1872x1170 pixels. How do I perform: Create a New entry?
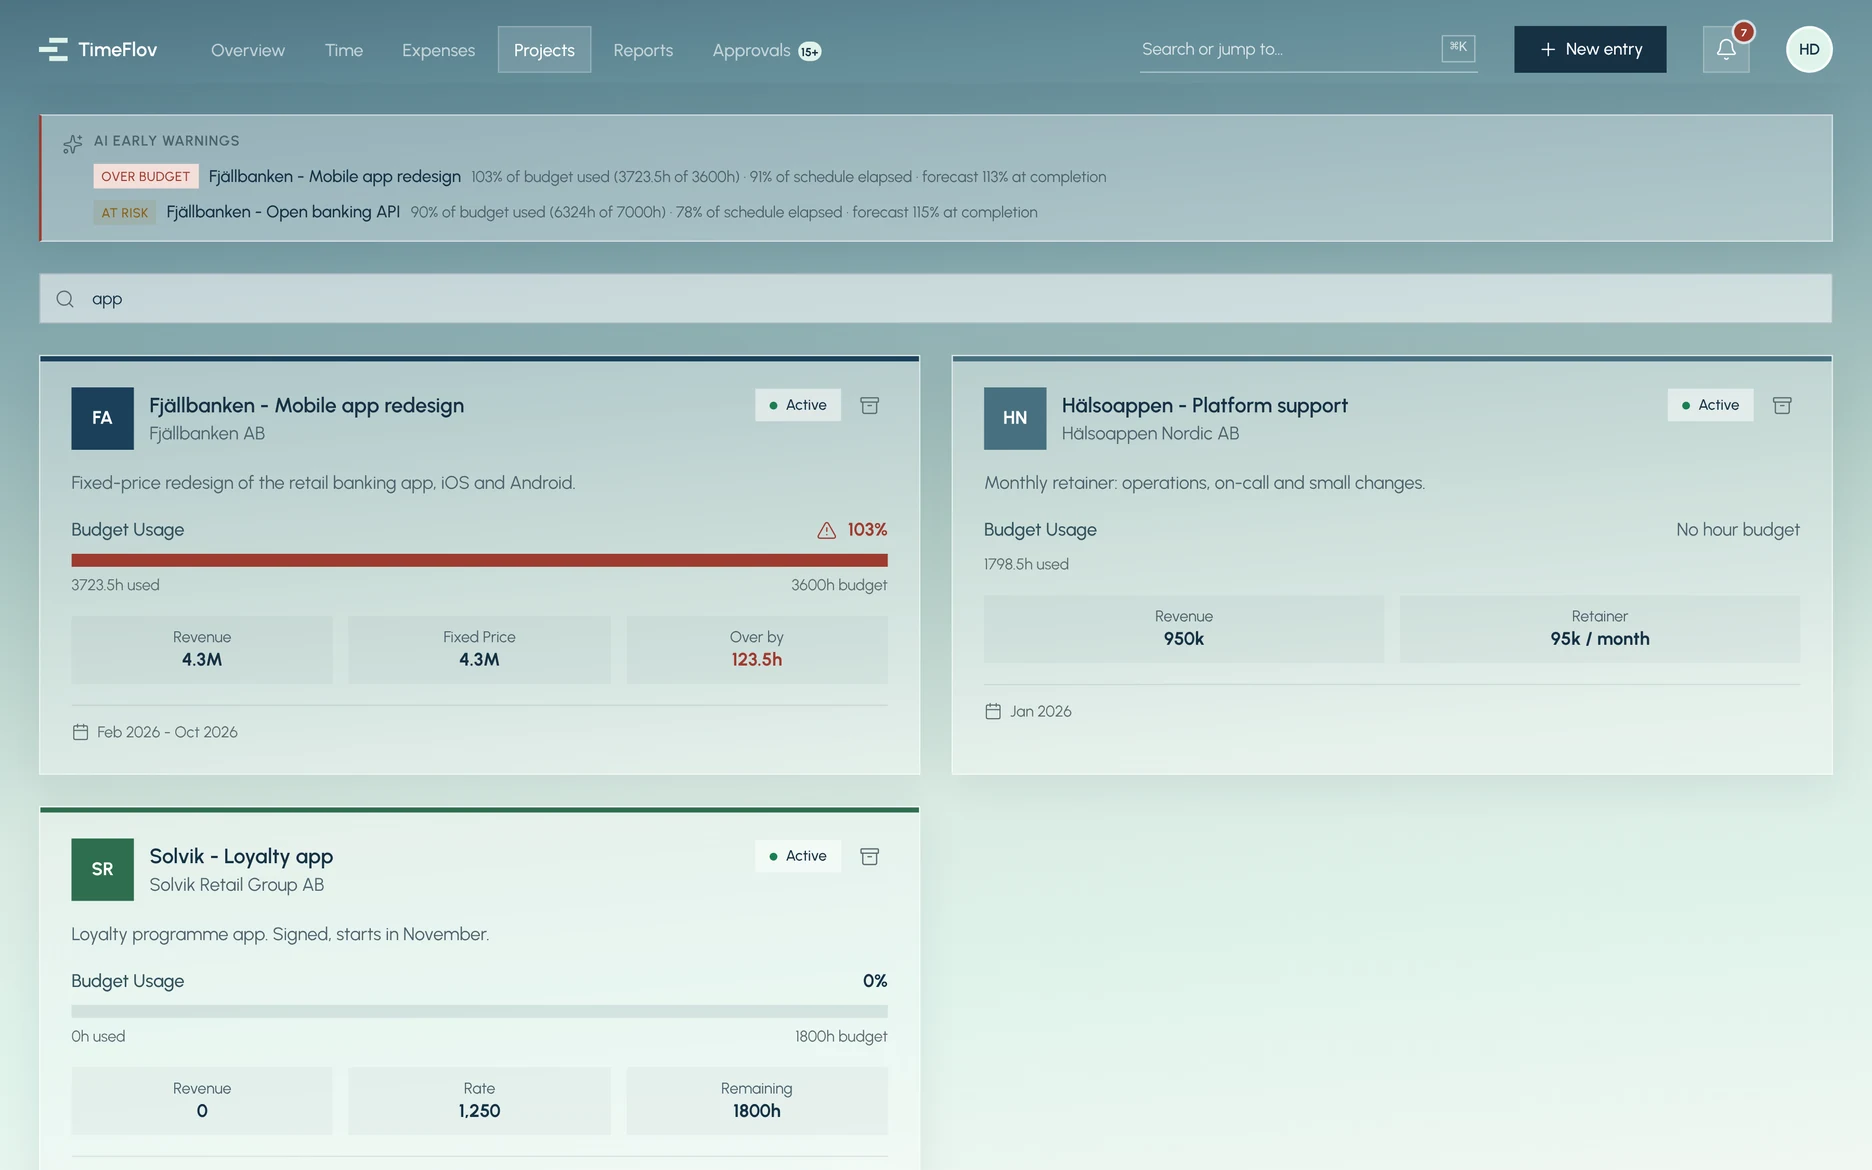coord(1590,49)
